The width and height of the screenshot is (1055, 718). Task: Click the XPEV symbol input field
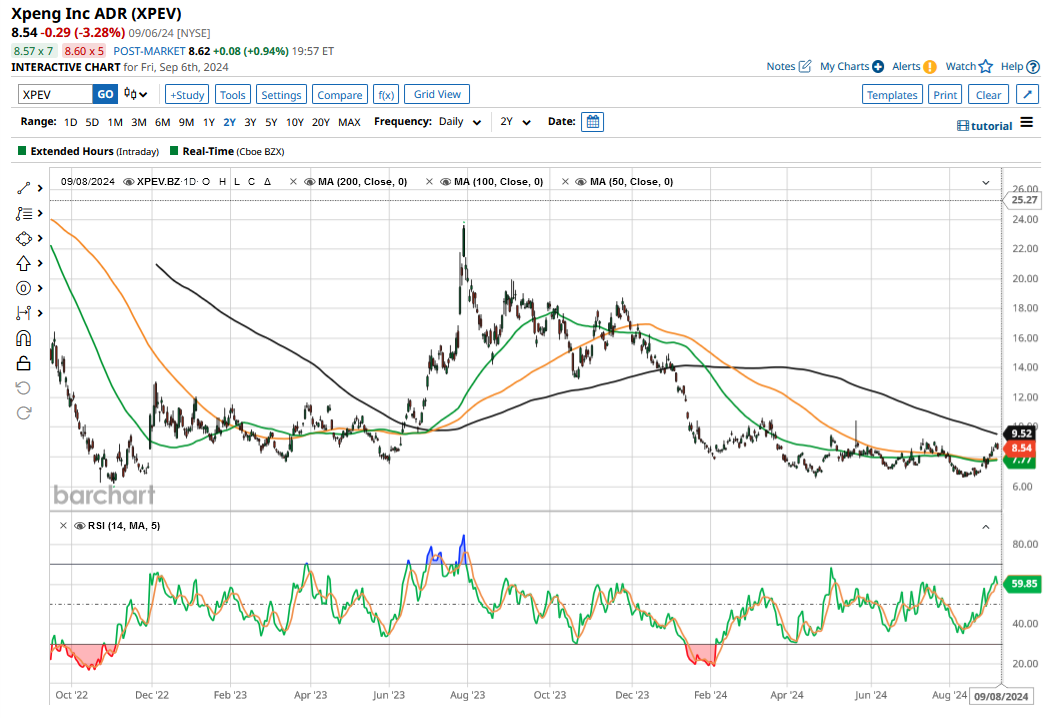(55, 94)
